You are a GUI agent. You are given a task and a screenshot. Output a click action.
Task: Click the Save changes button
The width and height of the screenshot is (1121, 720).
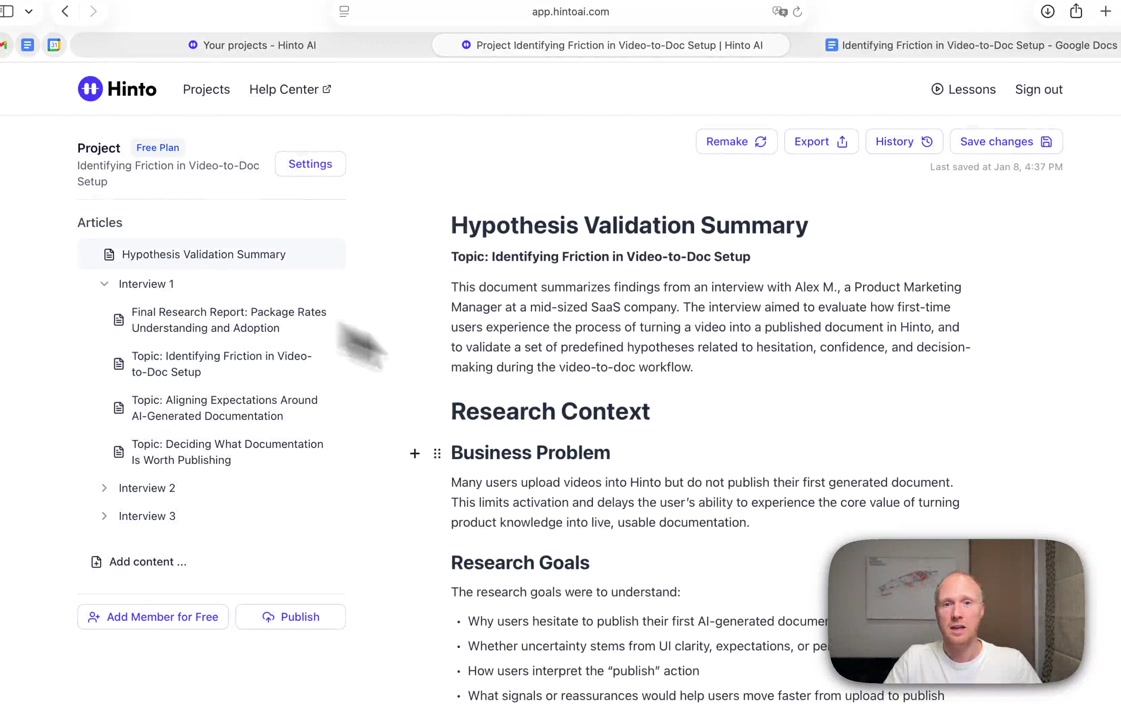click(x=1006, y=142)
